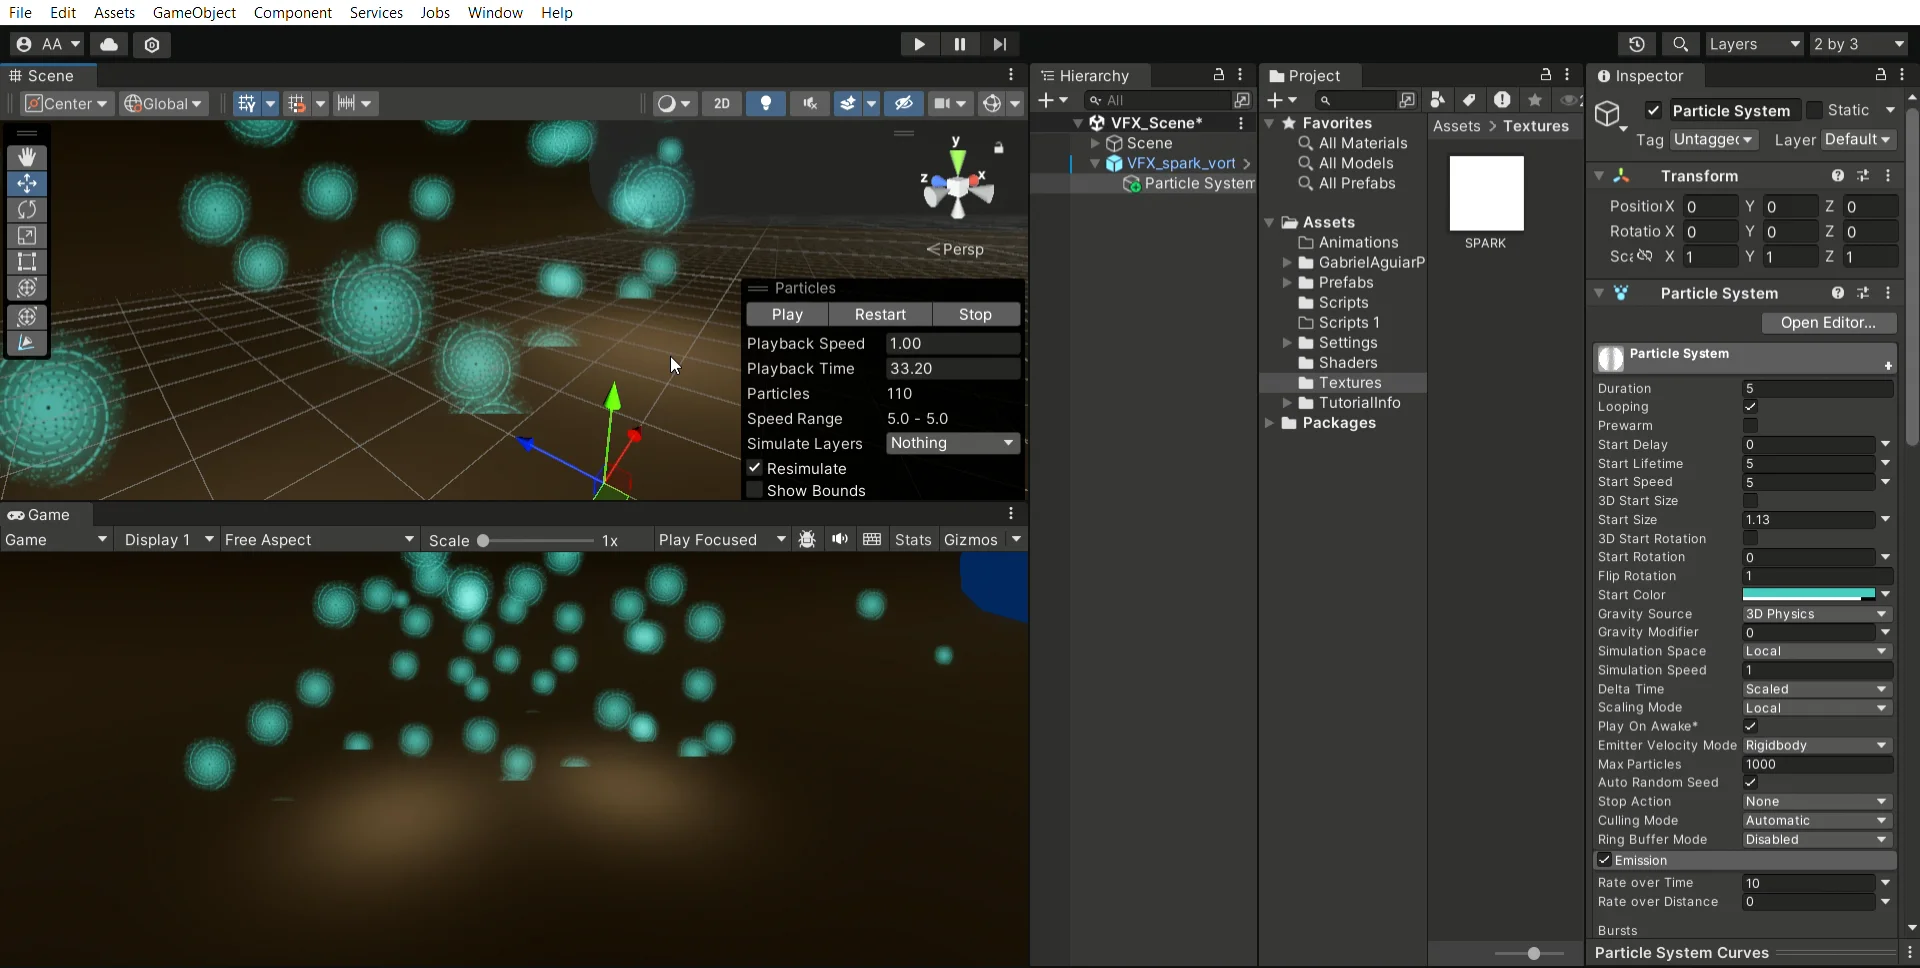Select the Hand (View) tool
Viewport: 1920px width, 968px height.
(27, 157)
